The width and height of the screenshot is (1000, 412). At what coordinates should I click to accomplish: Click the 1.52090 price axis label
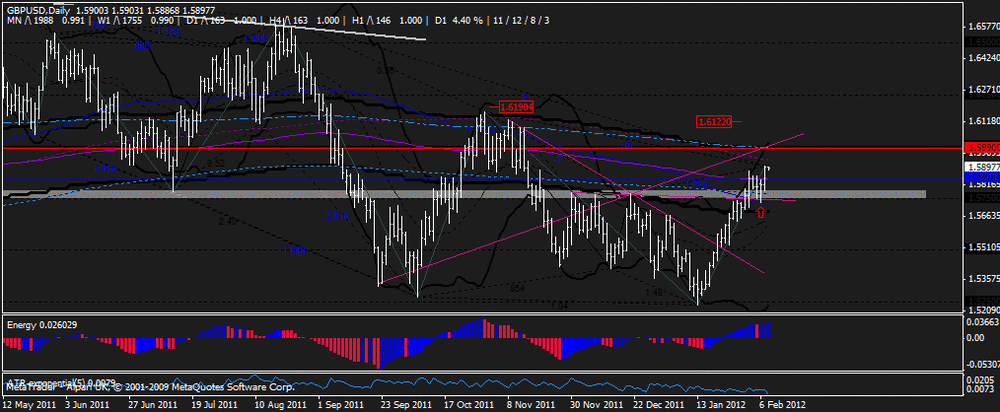pos(985,309)
